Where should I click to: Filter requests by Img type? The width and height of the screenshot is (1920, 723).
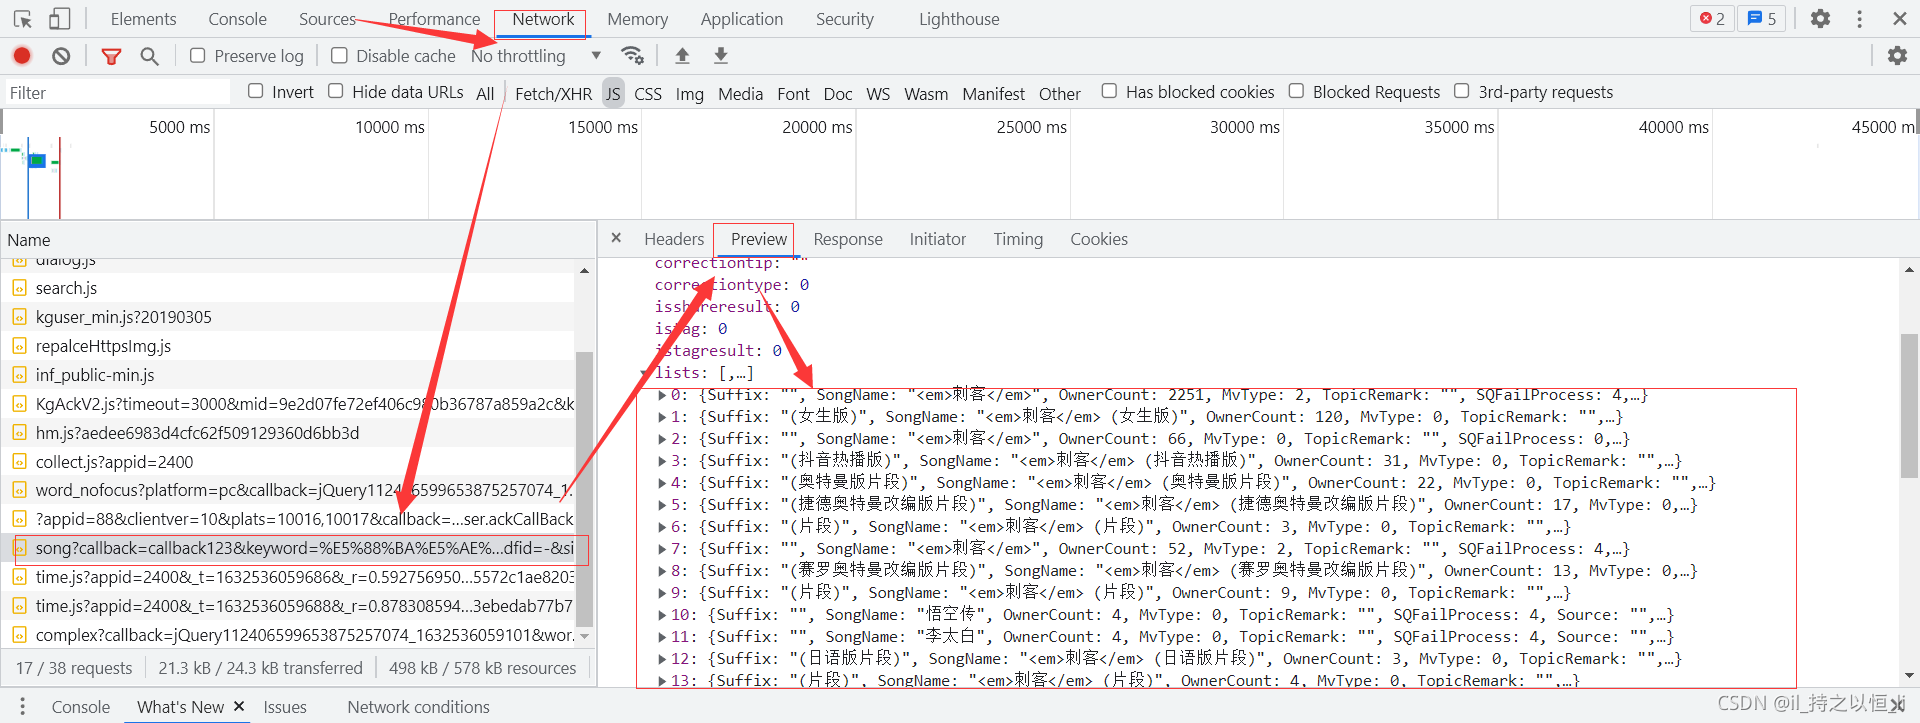689,93
